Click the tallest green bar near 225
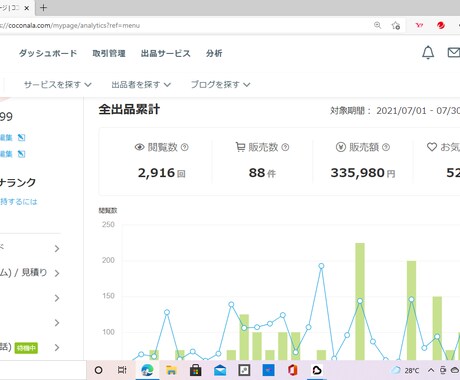 point(360,301)
